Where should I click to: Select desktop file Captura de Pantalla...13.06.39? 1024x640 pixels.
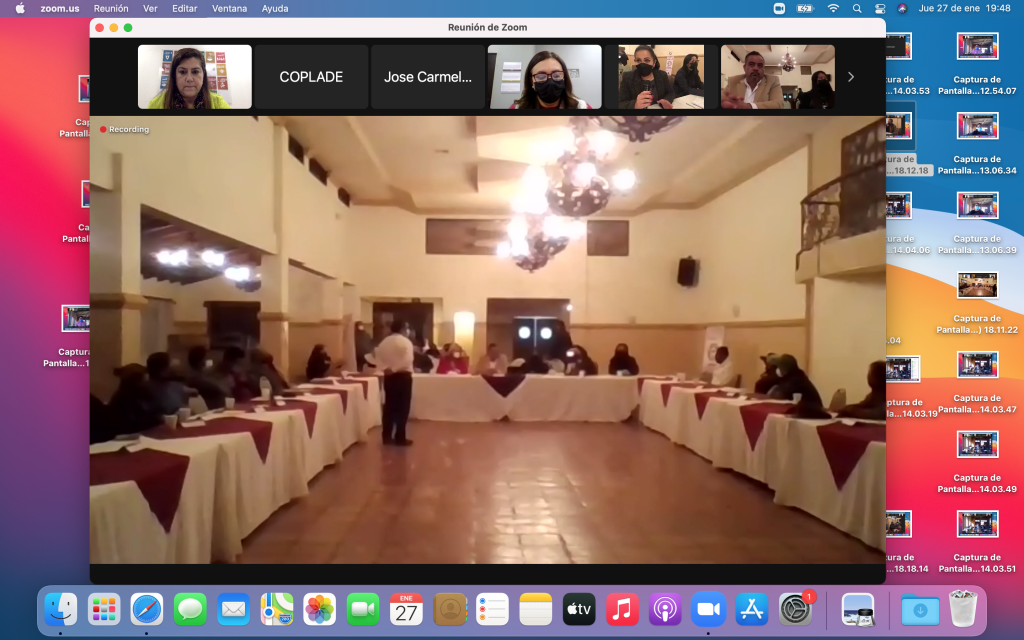point(977,224)
